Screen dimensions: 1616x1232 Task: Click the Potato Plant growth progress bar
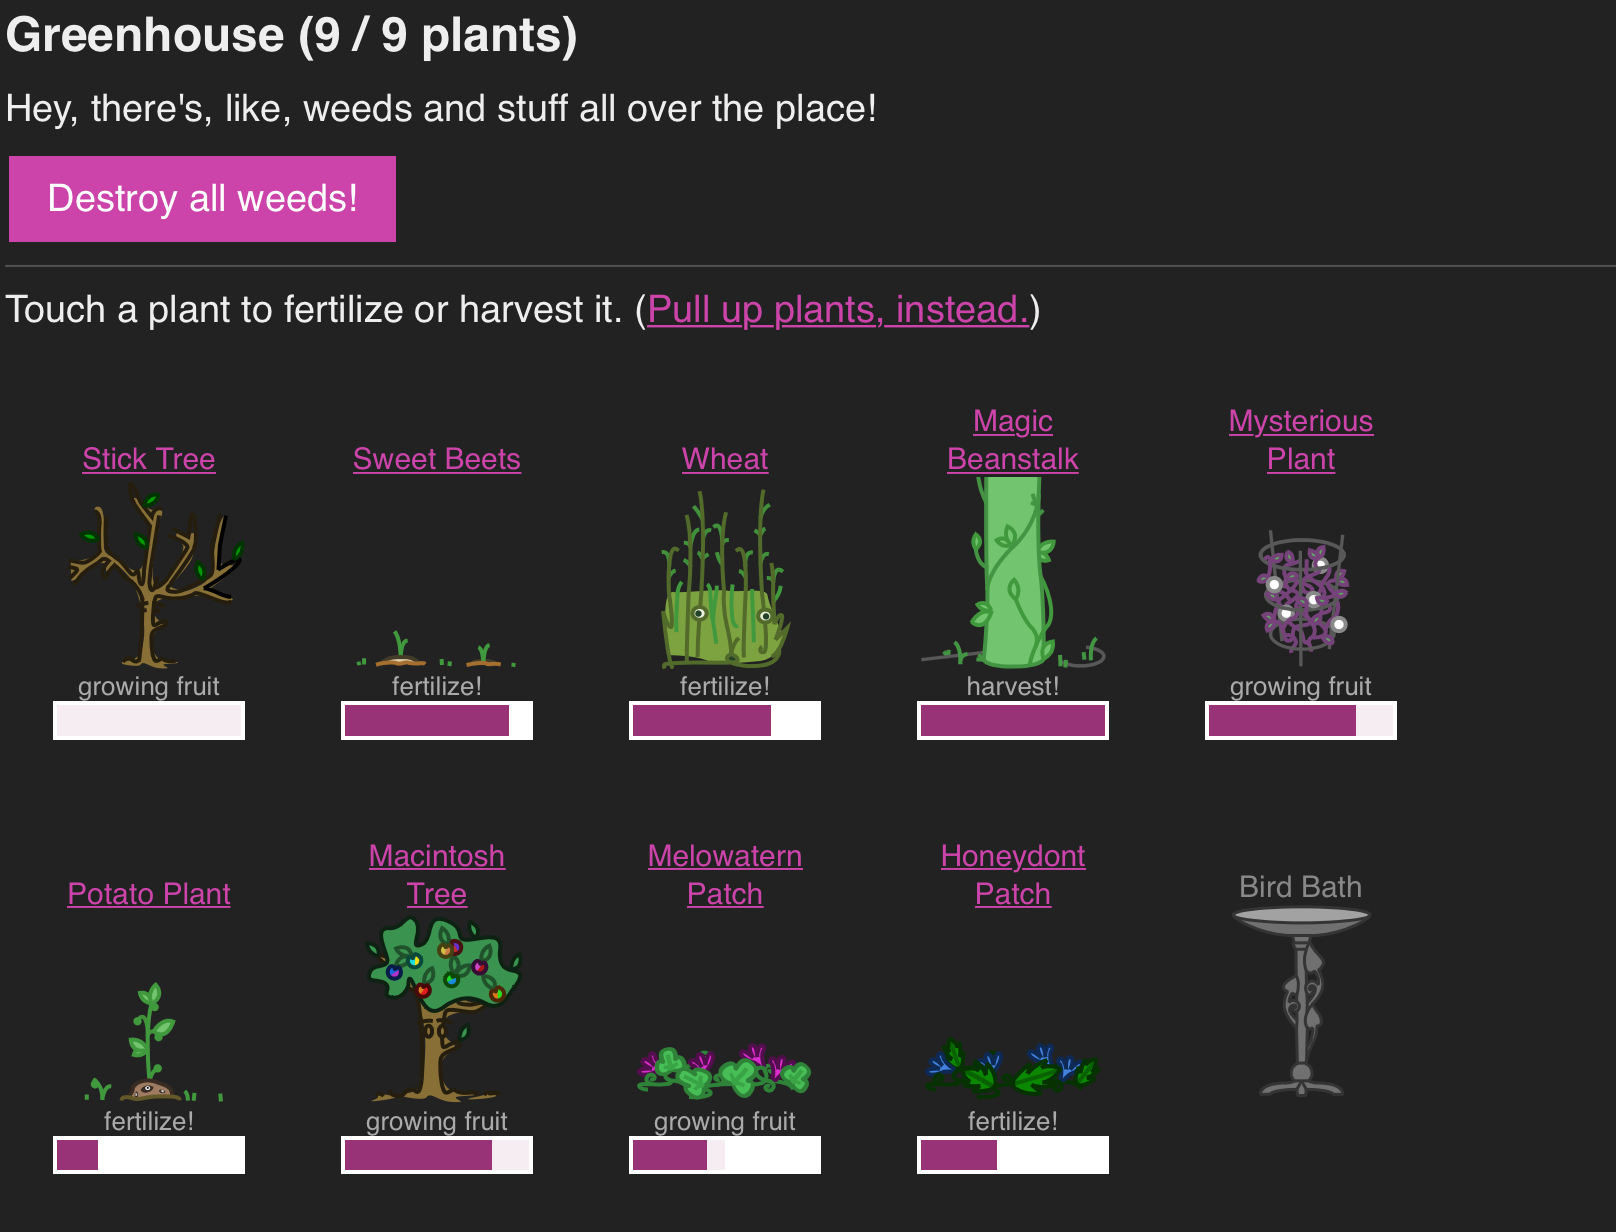click(149, 1155)
